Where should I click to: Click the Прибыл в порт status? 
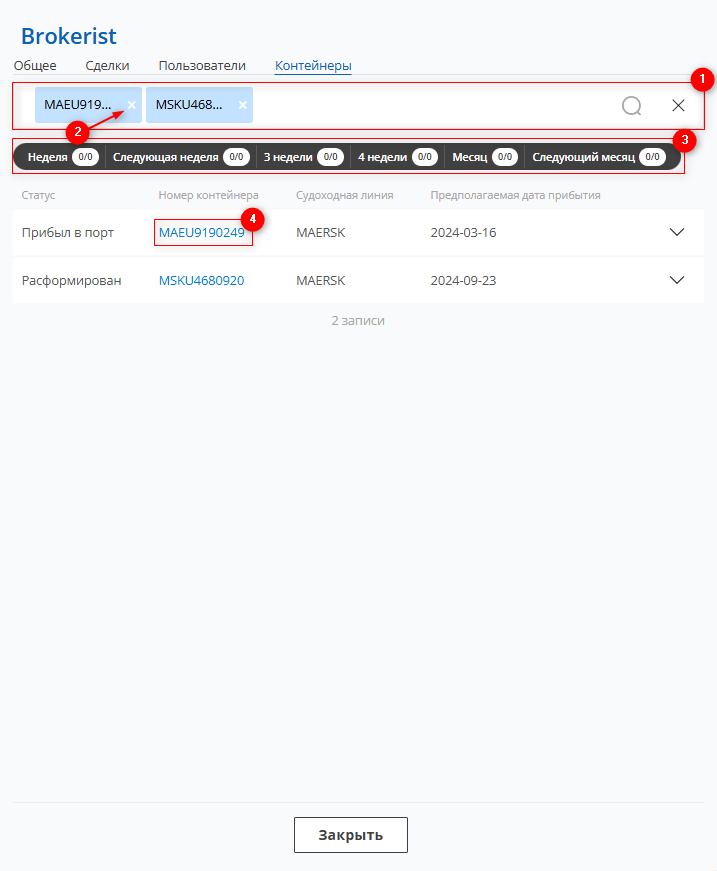(x=68, y=233)
